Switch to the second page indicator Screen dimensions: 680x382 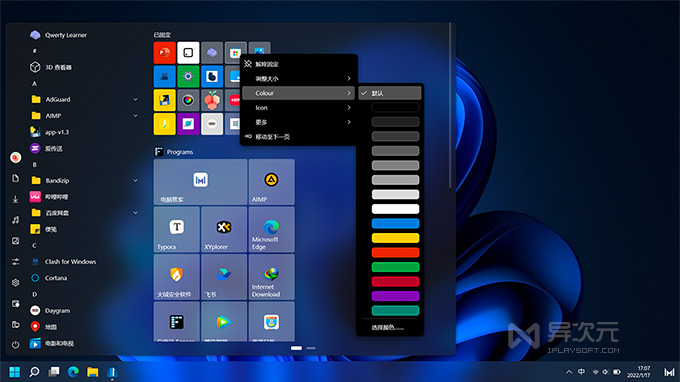coord(311,348)
